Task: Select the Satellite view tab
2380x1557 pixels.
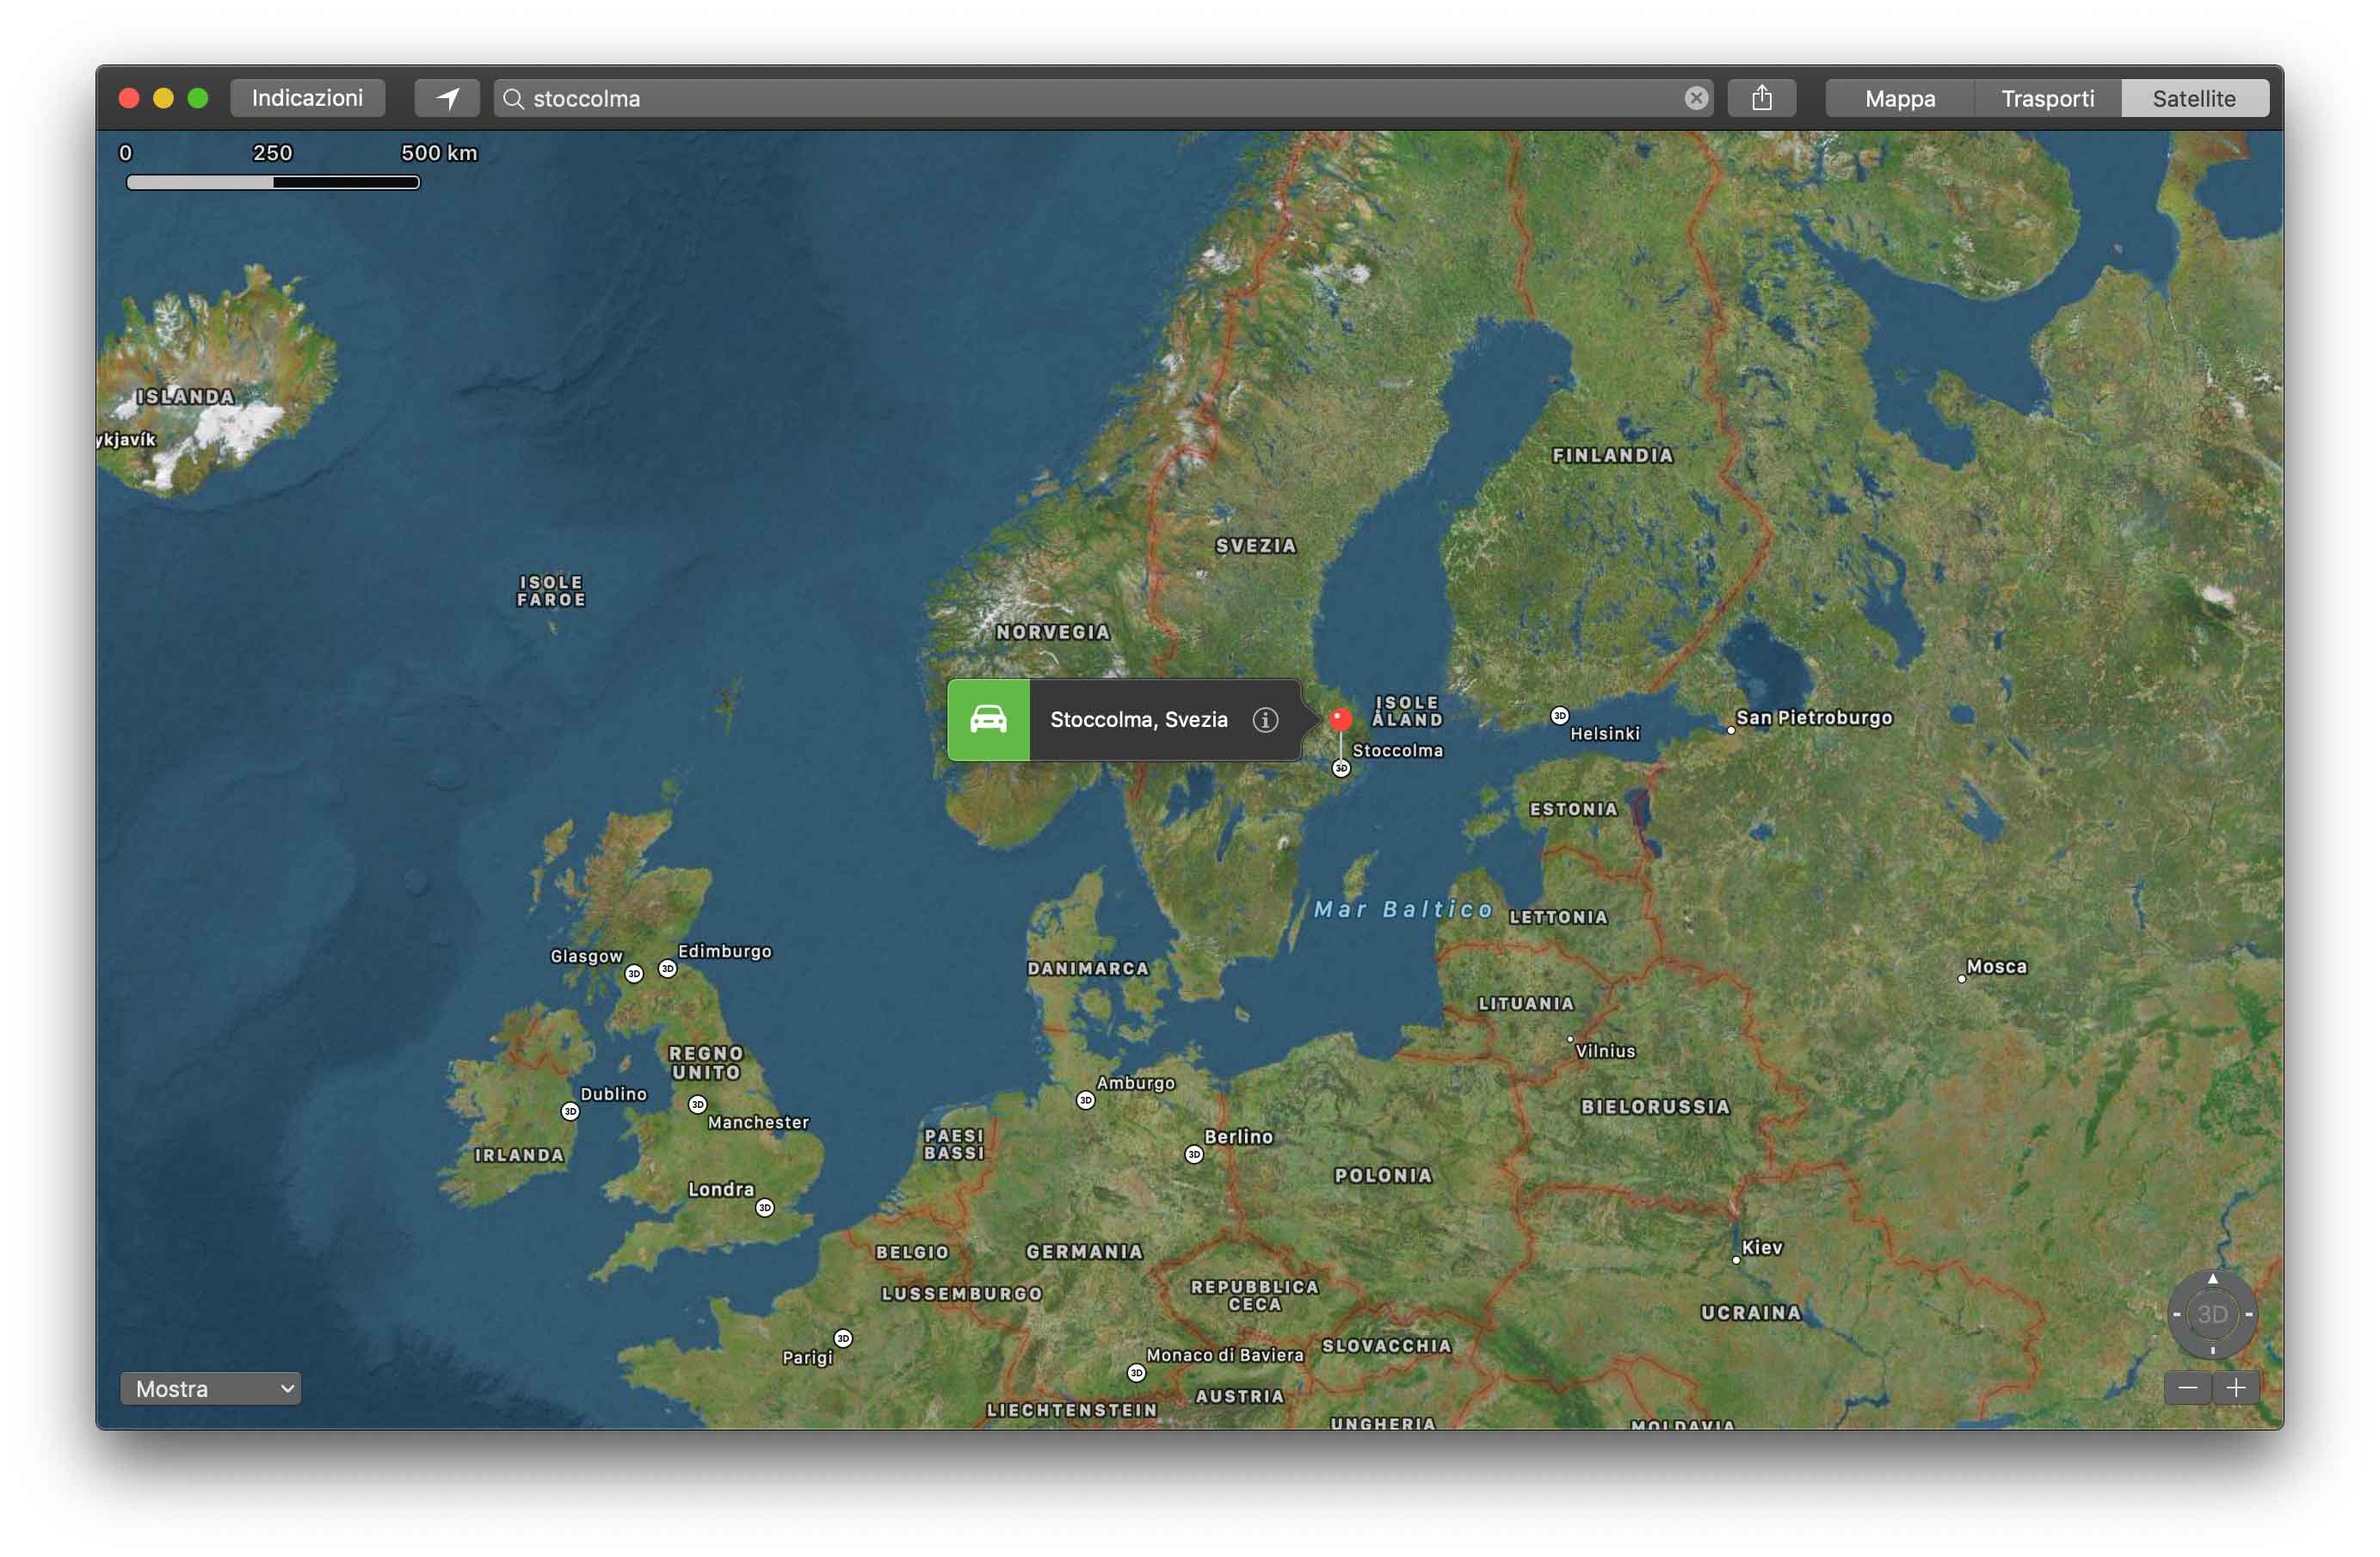Action: pos(2193,98)
